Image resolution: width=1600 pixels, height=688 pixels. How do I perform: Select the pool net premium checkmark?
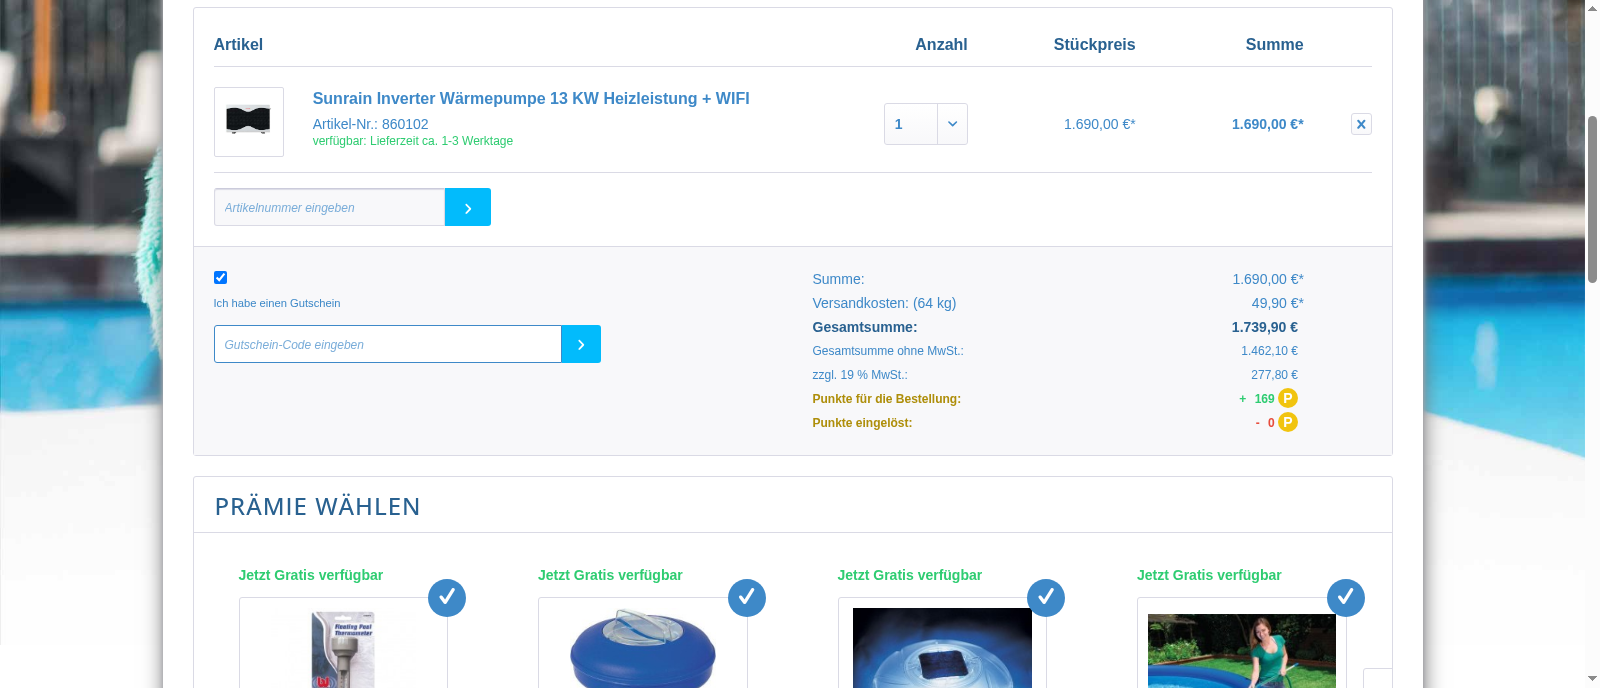(1346, 598)
